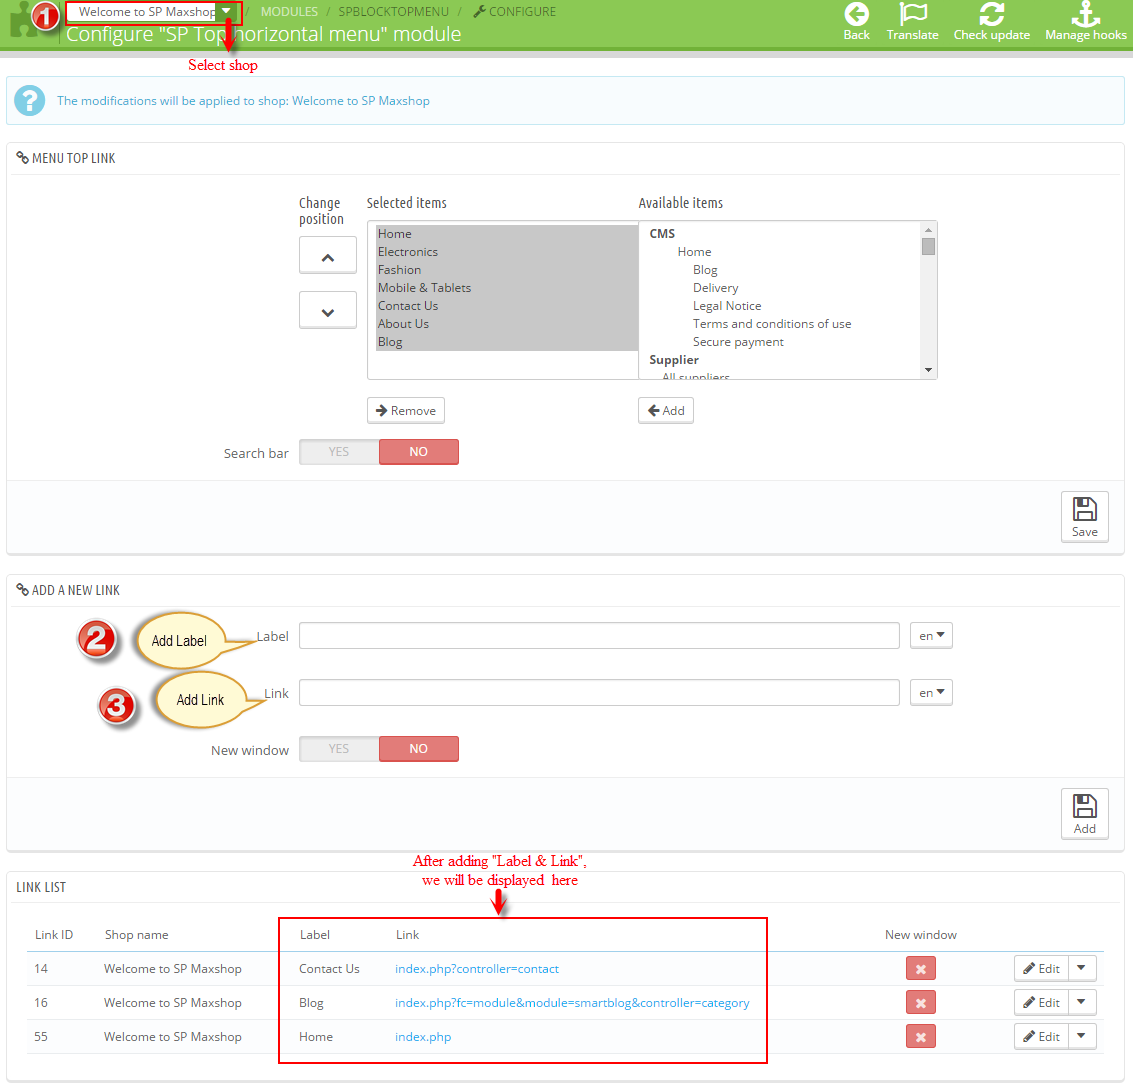Screen dimensions: 1133x1087
Task: Click the Label input field
Action: [x=599, y=635]
